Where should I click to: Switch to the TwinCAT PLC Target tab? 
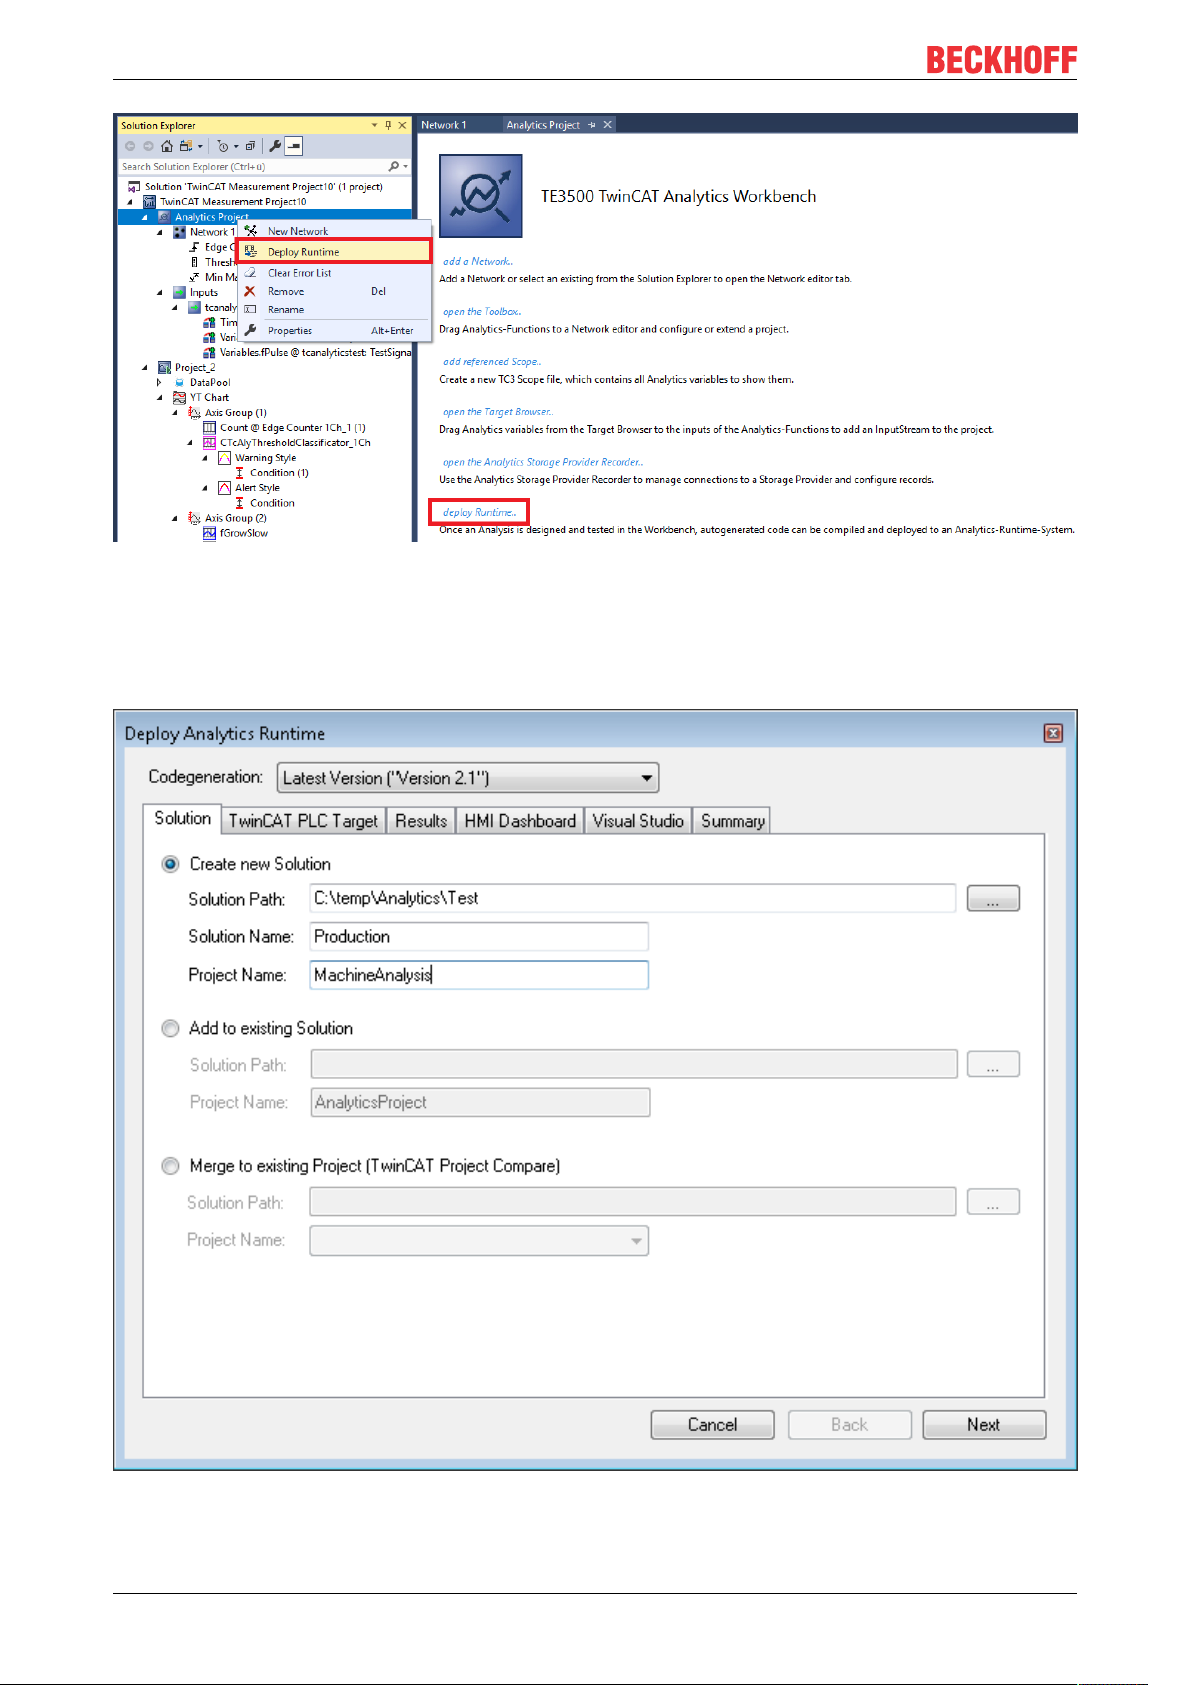click(303, 821)
